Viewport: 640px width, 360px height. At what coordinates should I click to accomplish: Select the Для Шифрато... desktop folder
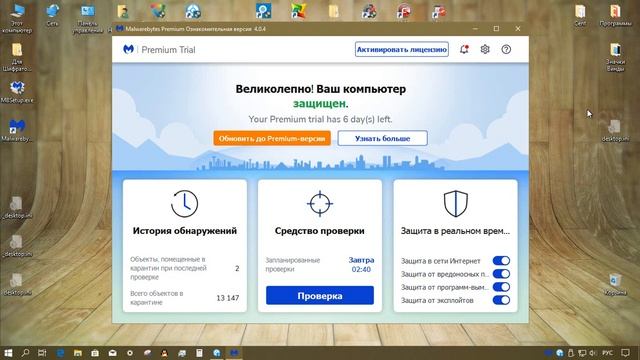pyautogui.click(x=17, y=57)
